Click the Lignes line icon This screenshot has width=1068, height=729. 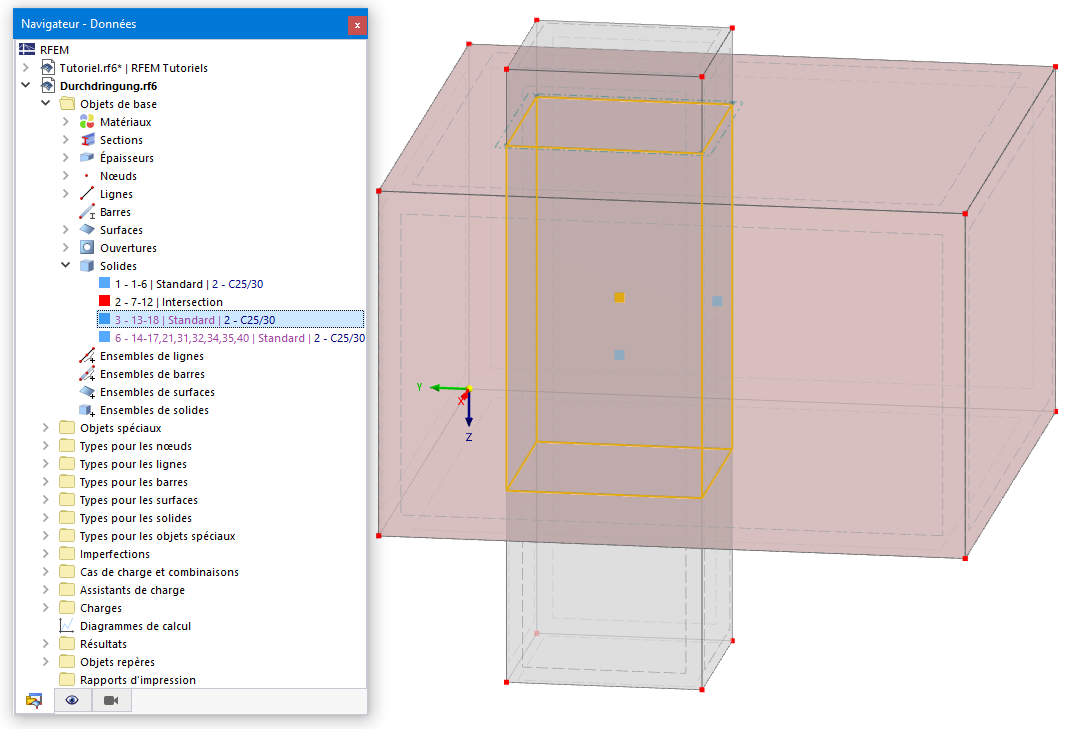tap(87, 193)
